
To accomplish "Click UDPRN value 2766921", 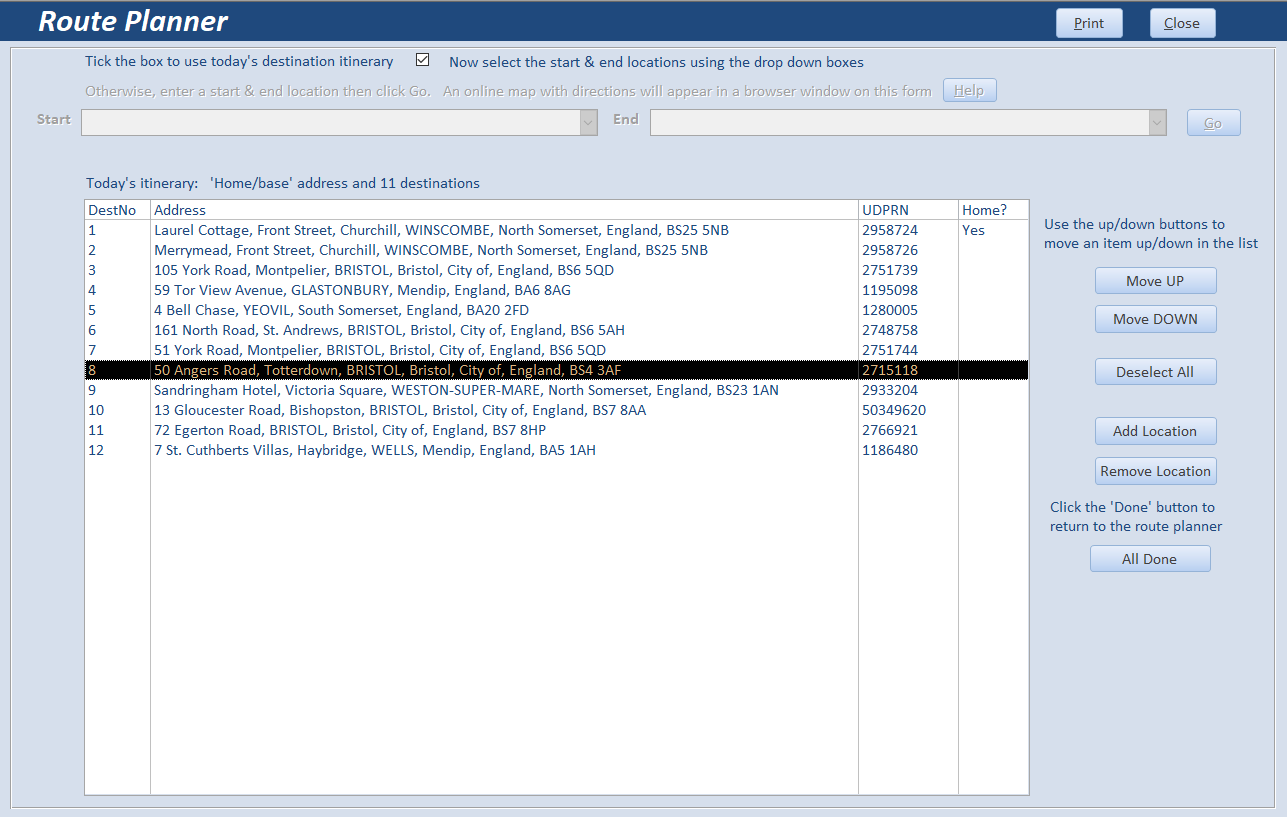I will (x=890, y=430).
